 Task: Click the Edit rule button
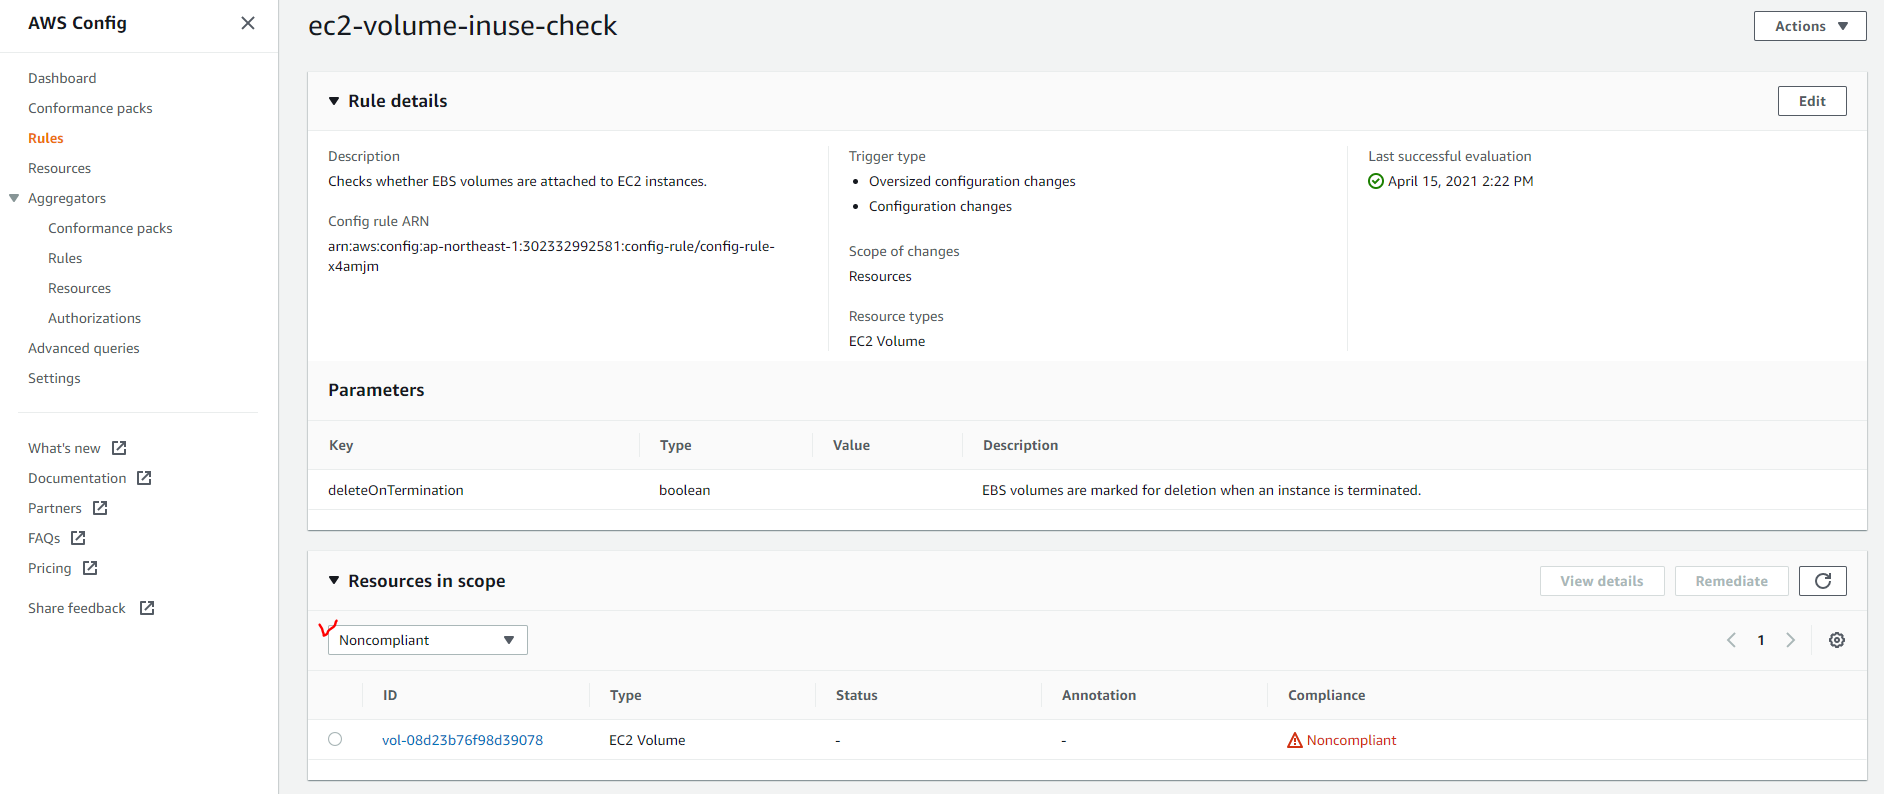pos(1812,101)
